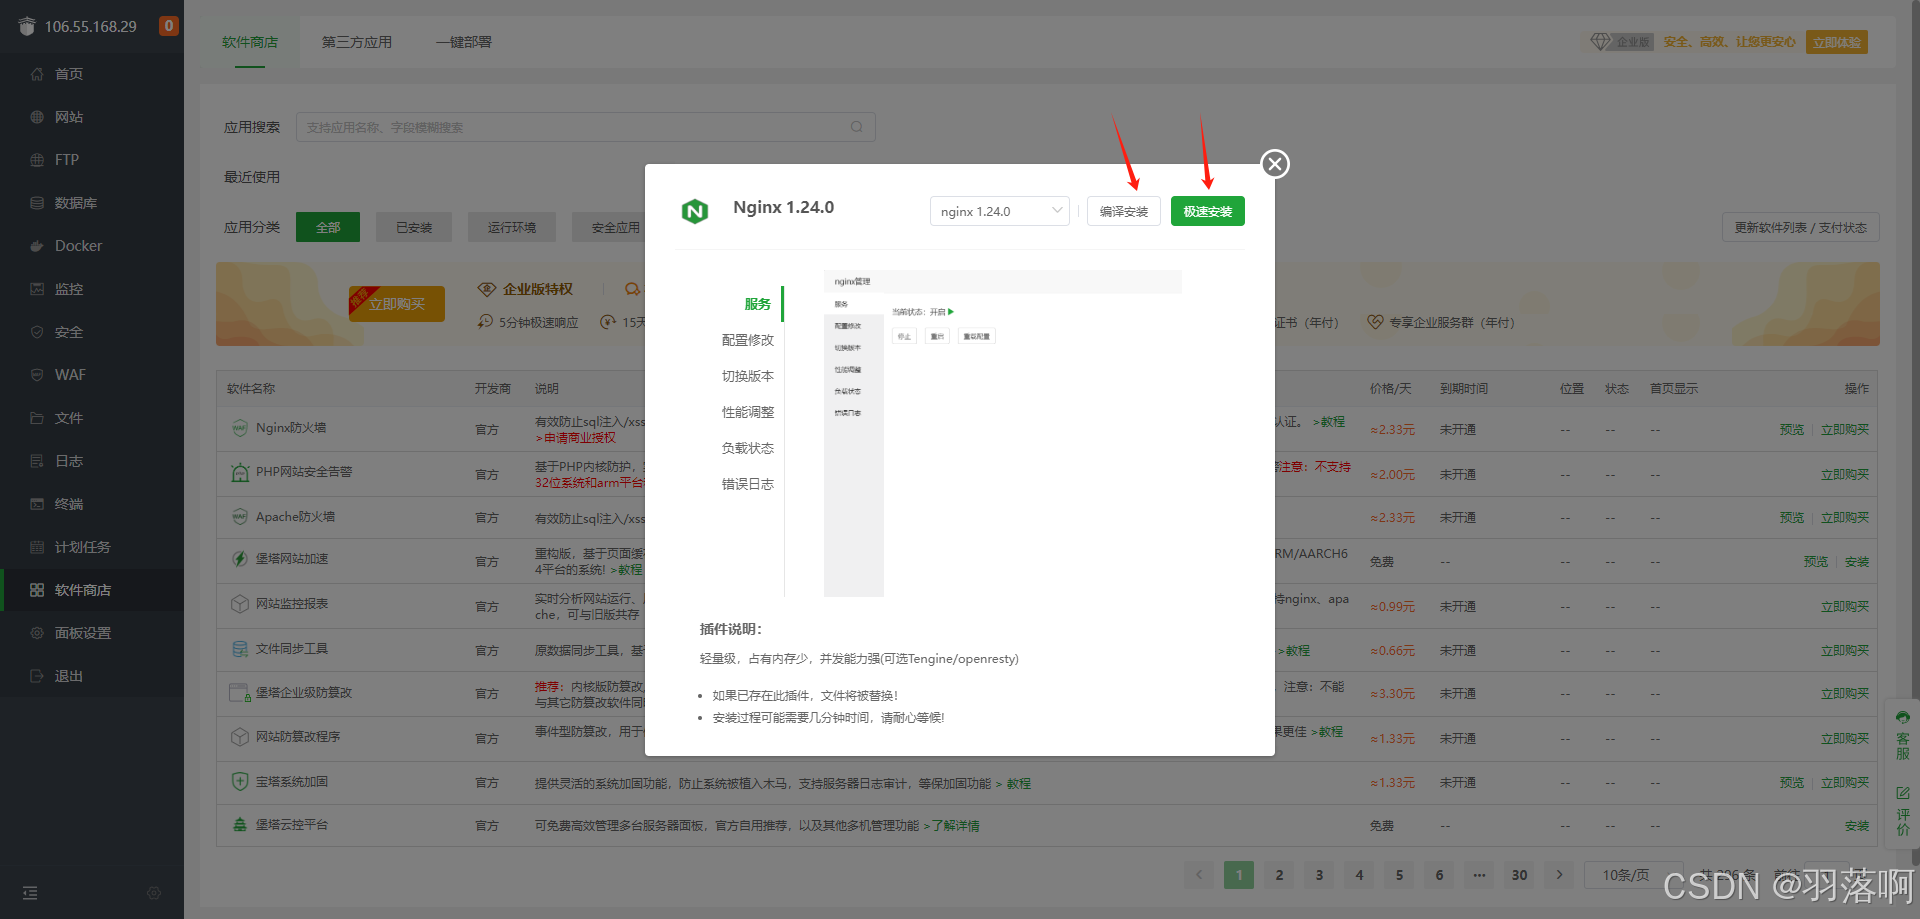Open the 面板设置 panel settings sidebar item

tap(92, 633)
